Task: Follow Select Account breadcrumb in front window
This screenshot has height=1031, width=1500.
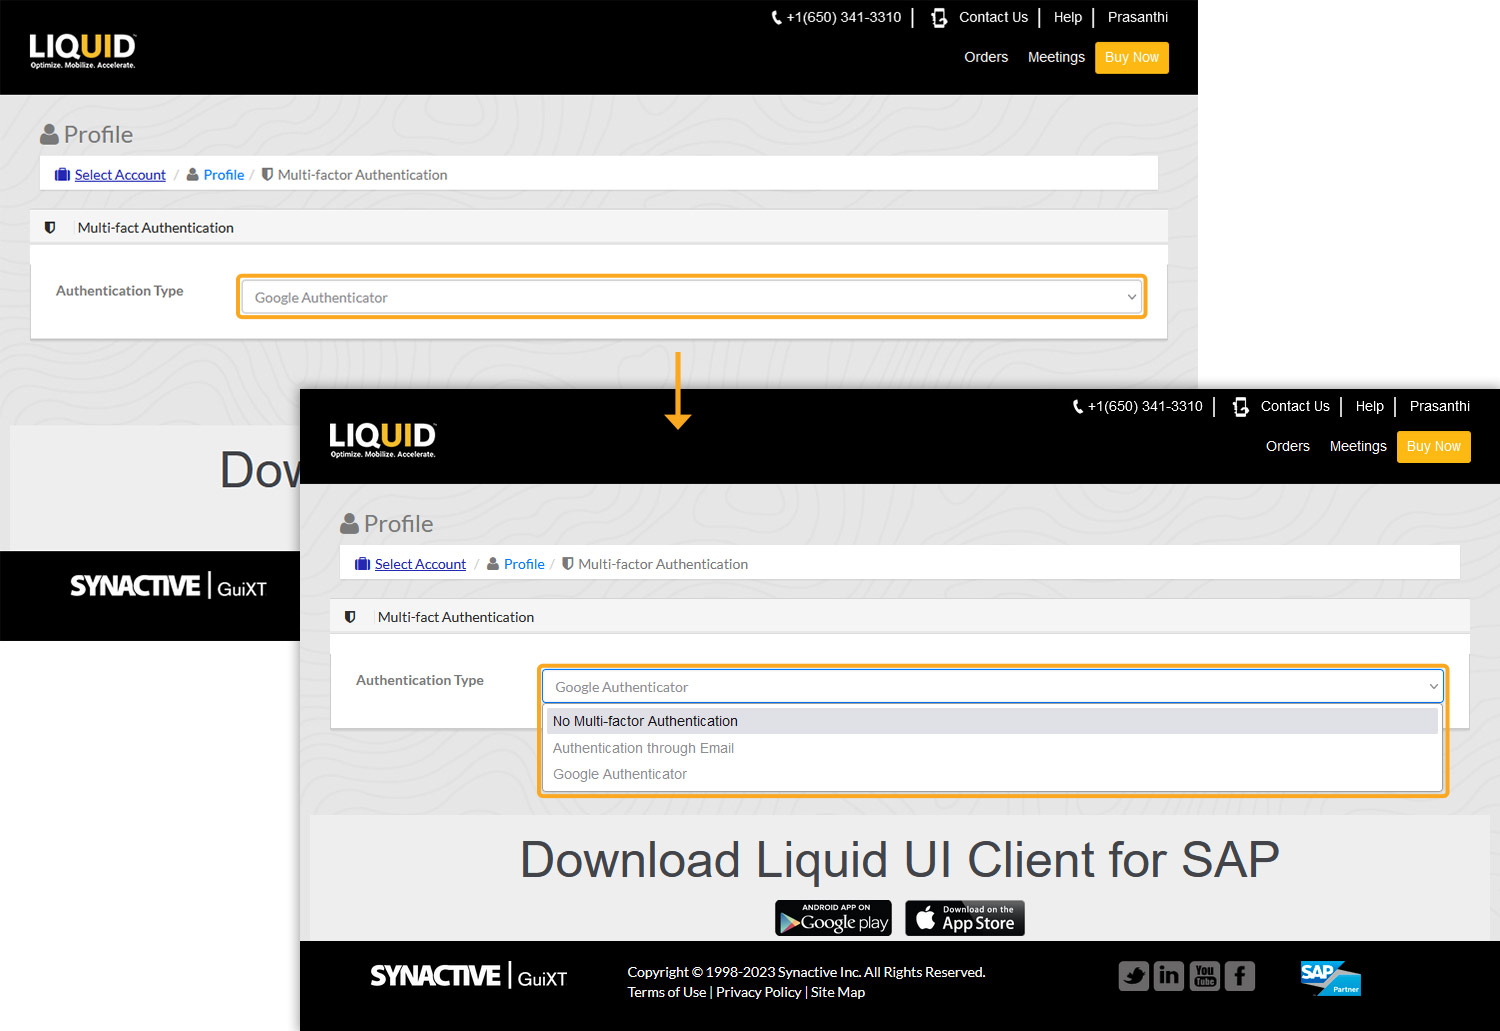Action: click(420, 564)
